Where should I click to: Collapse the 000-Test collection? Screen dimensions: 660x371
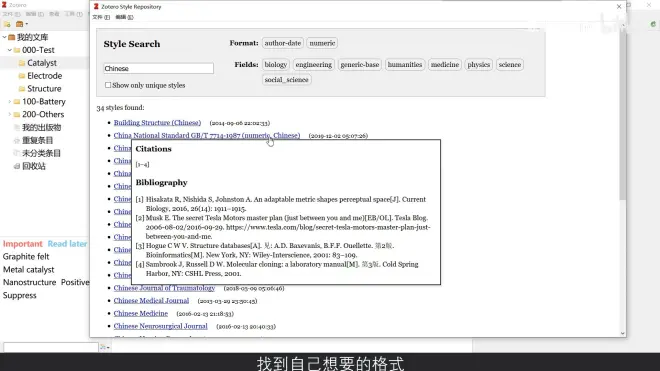tap(10, 50)
